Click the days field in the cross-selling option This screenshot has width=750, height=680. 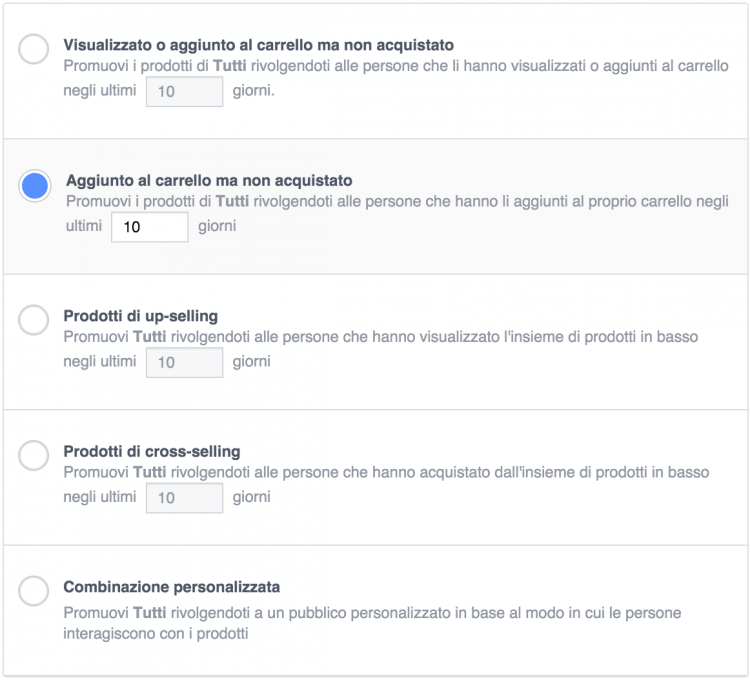(x=184, y=497)
